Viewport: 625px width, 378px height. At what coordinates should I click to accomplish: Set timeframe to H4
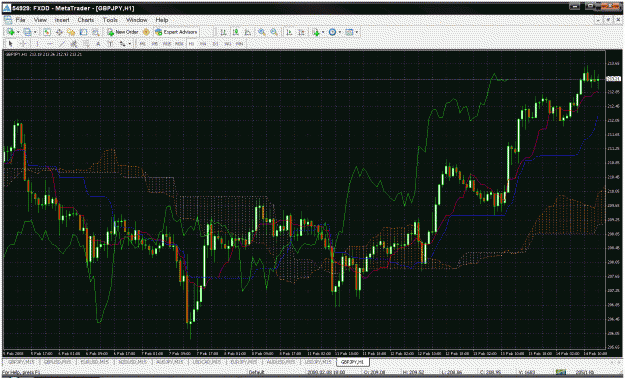click(x=203, y=44)
